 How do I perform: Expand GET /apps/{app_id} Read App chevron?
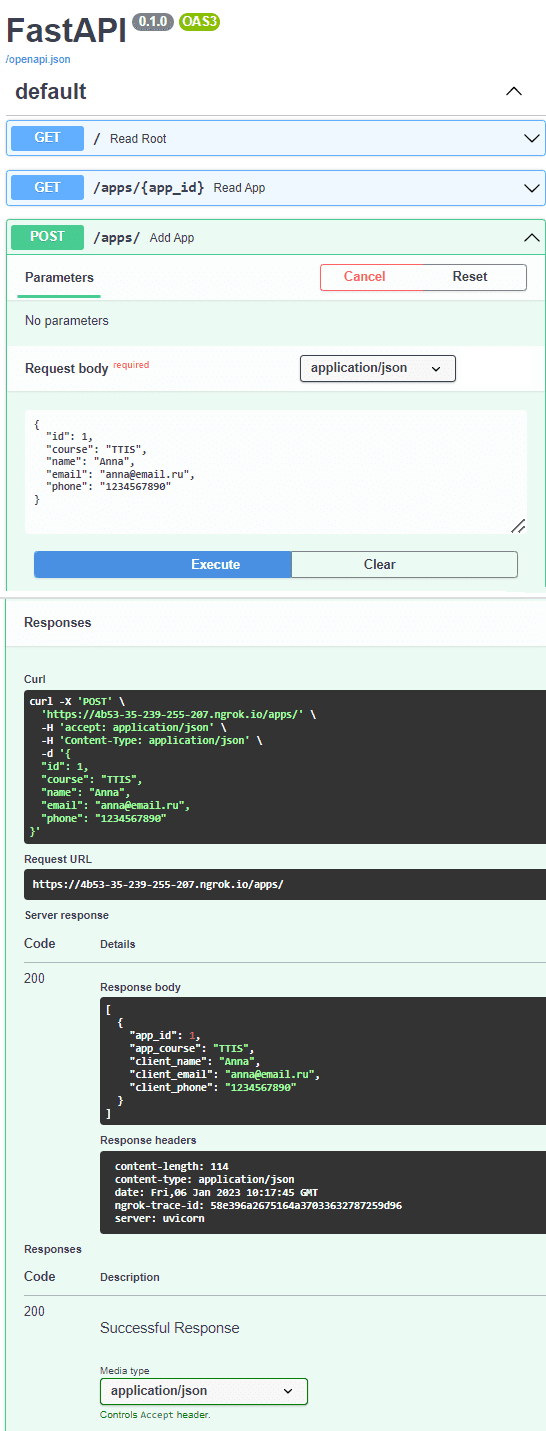(x=533, y=187)
